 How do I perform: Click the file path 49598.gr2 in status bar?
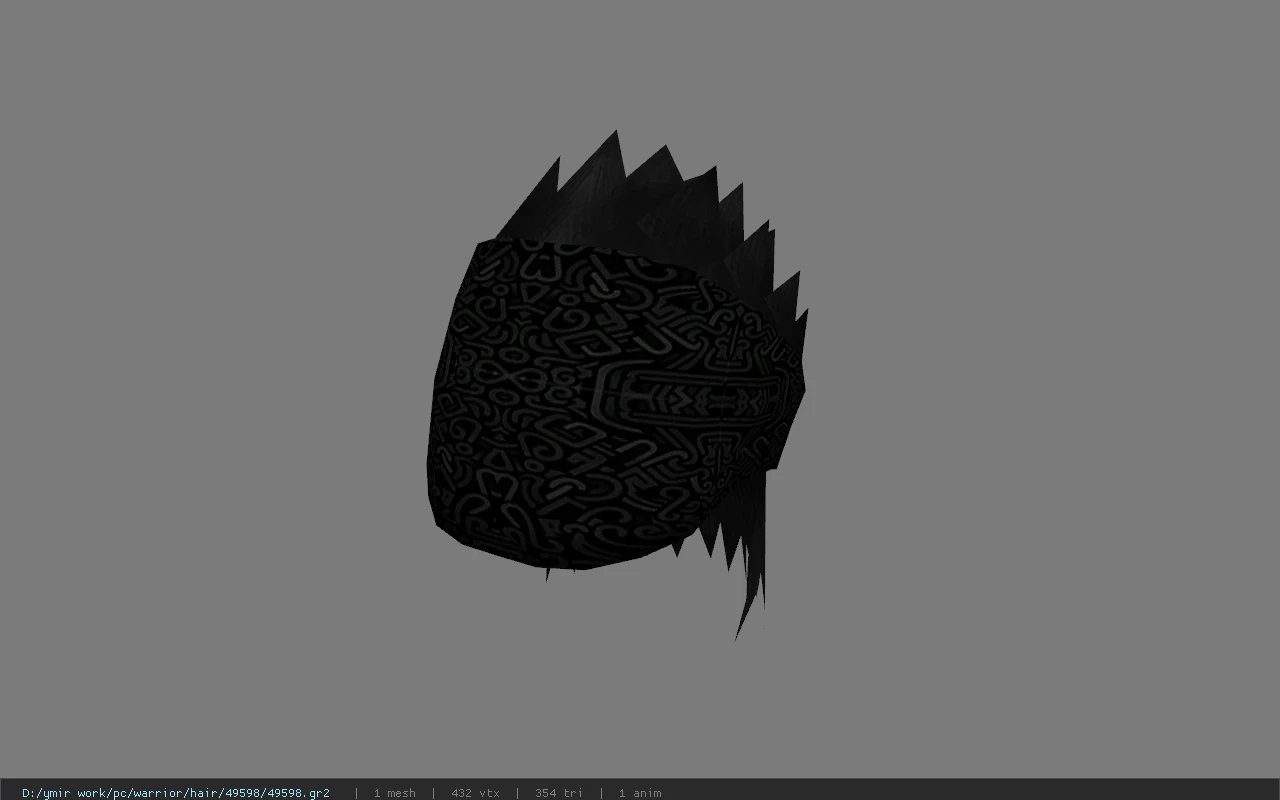(x=176, y=793)
